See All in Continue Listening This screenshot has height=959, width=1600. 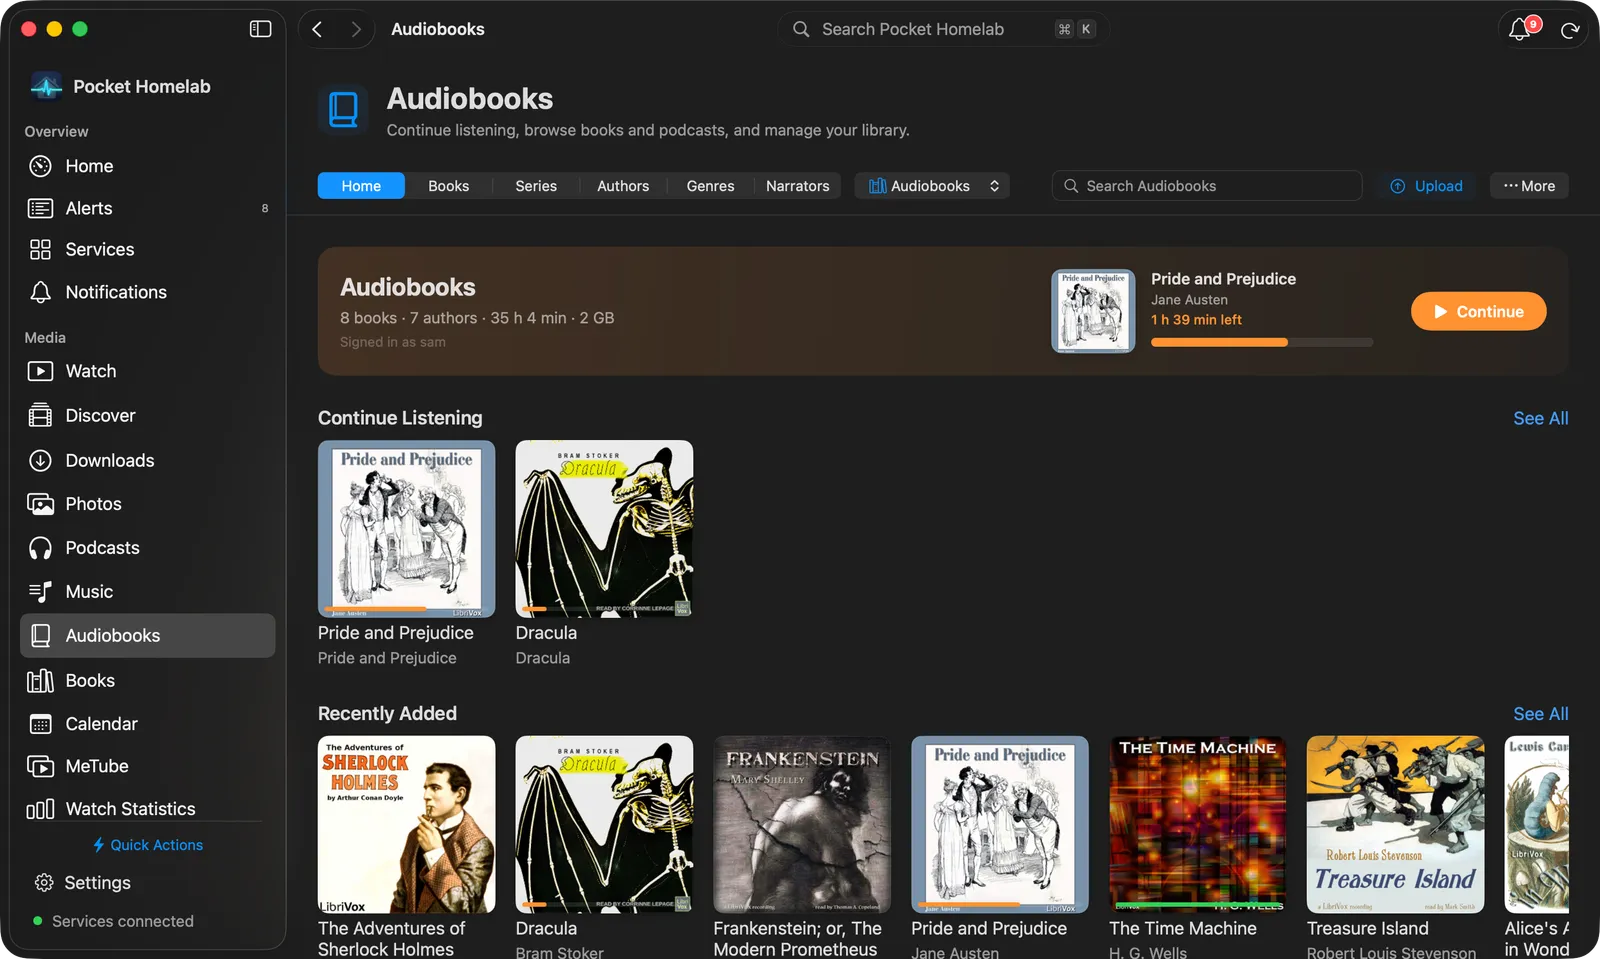(x=1540, y=418)
